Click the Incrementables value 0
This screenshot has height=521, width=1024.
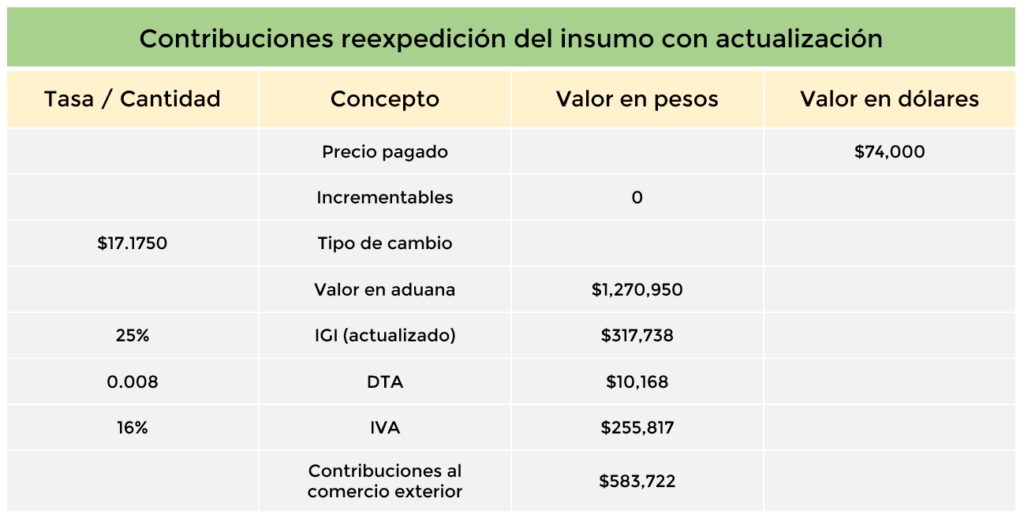tap(637, 197)
